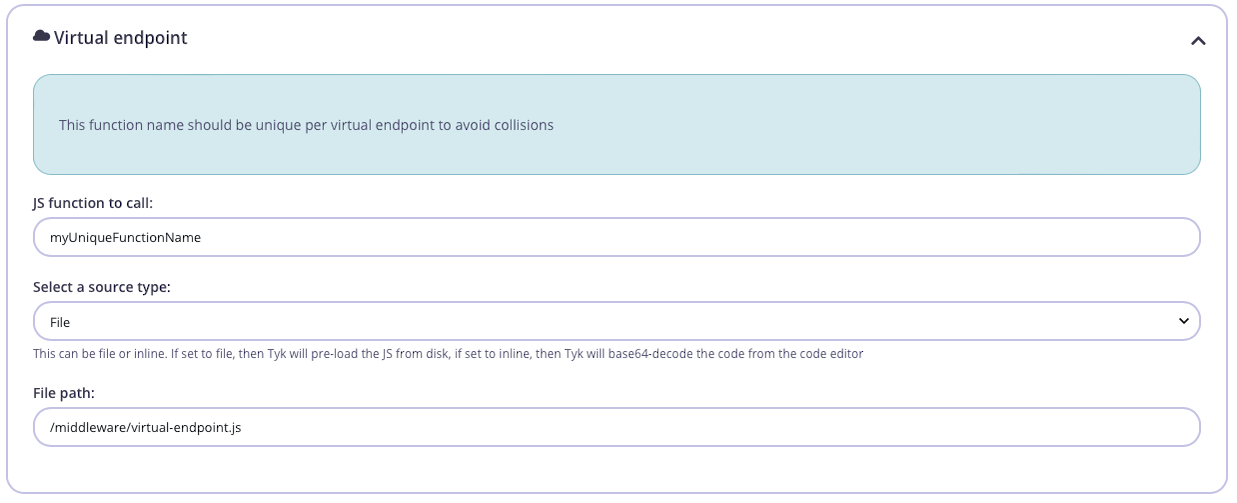Click the word 'collisions' in info banner
This screenshot has width=1237, height=503.
pos(522,125)
